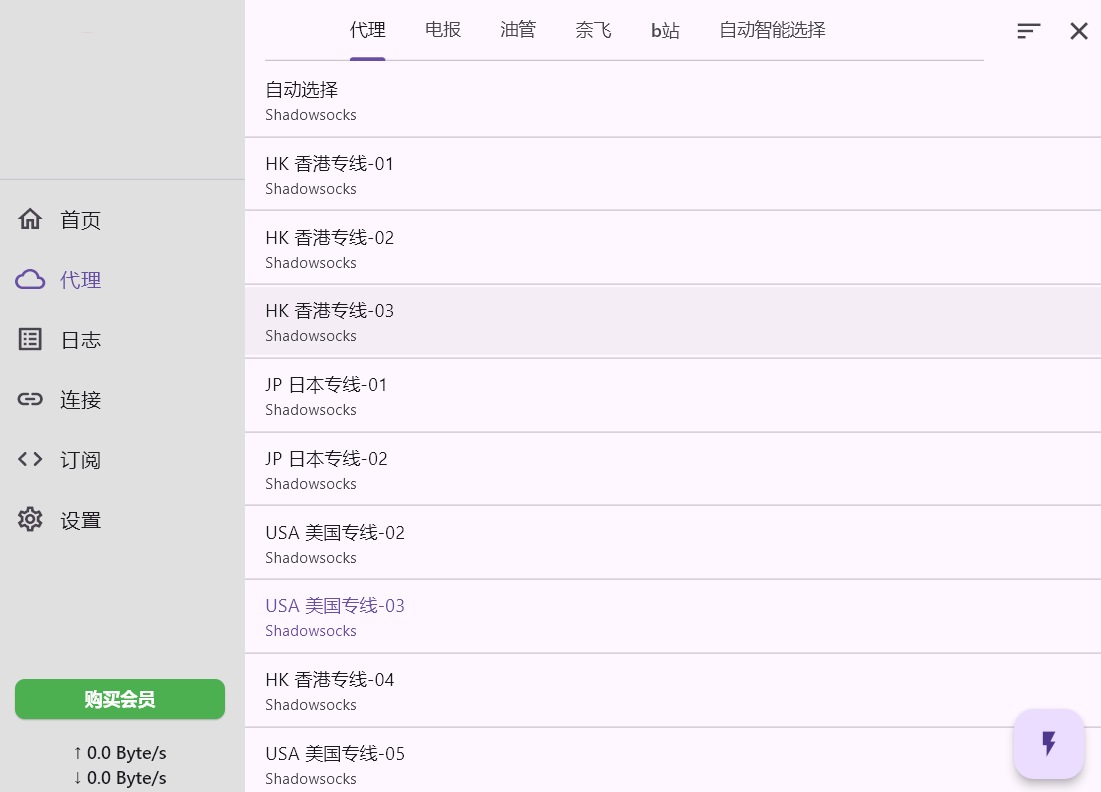Open settings via the gear icon
The image size is (1101, 792).
30,520
